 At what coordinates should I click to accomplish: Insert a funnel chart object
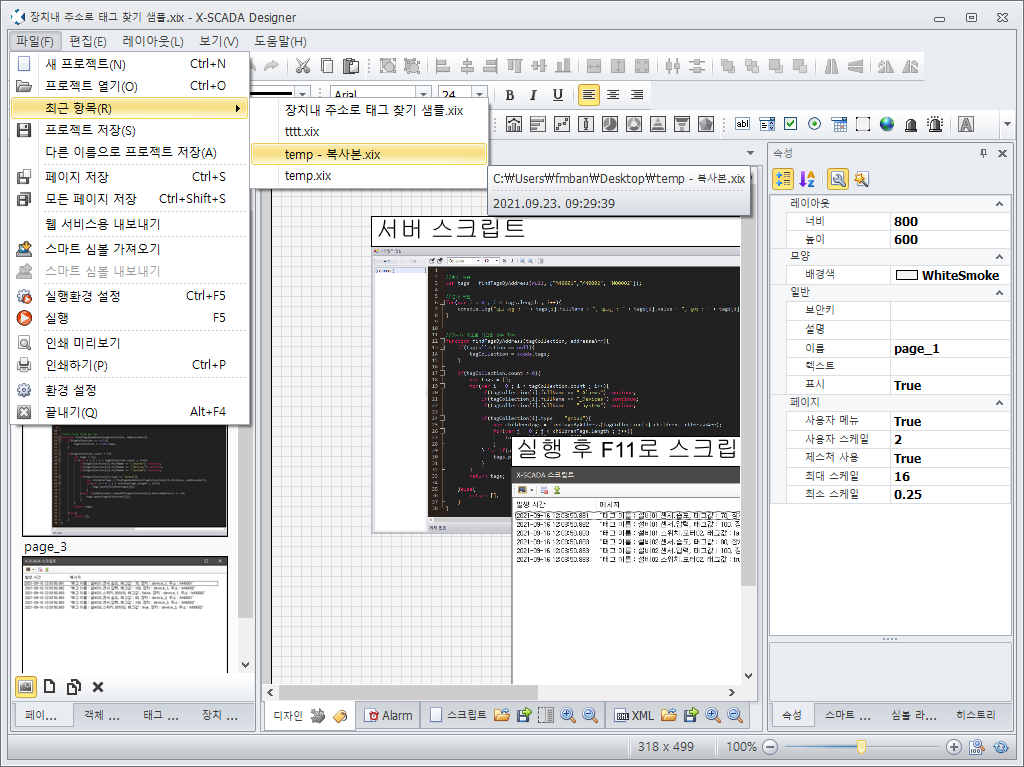(682, 124)
